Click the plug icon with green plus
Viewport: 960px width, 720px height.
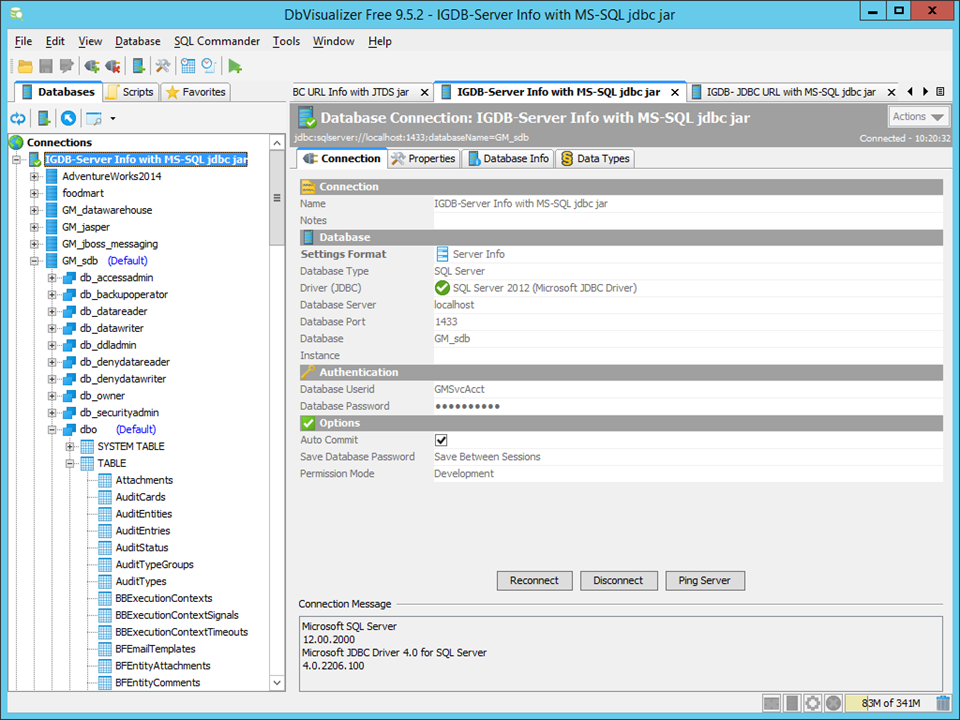(92, 66)
